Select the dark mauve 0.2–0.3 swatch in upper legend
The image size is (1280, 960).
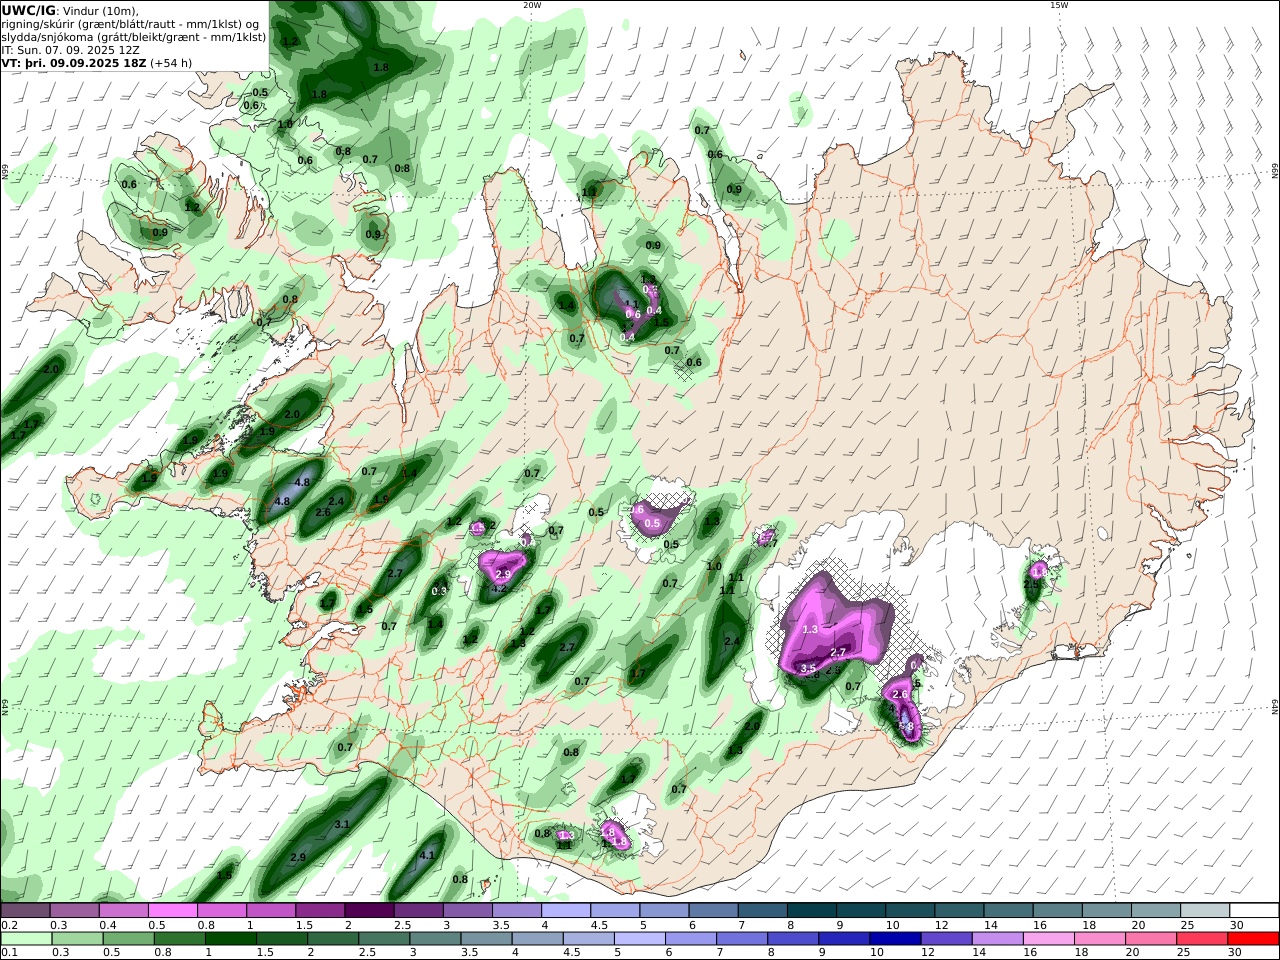[x=25, y=910]
